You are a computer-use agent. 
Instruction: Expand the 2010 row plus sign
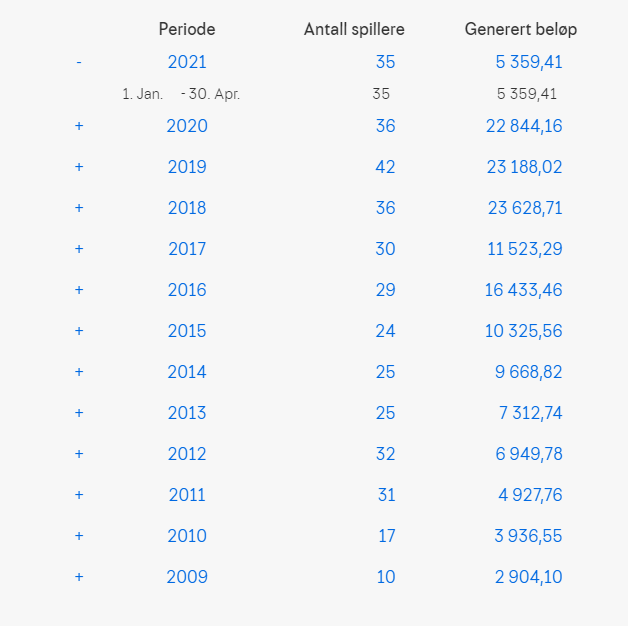click(x=79, y=536)
